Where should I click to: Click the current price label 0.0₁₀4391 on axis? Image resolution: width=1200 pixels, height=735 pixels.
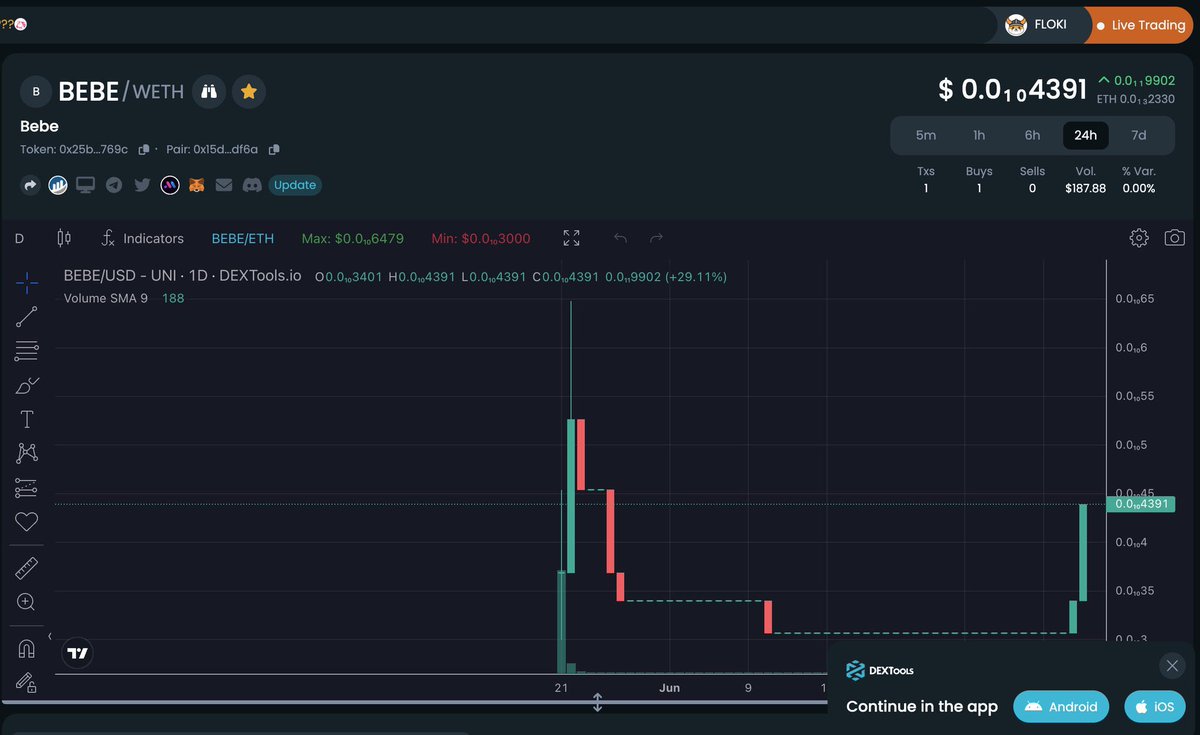(x=1140, y=504)
